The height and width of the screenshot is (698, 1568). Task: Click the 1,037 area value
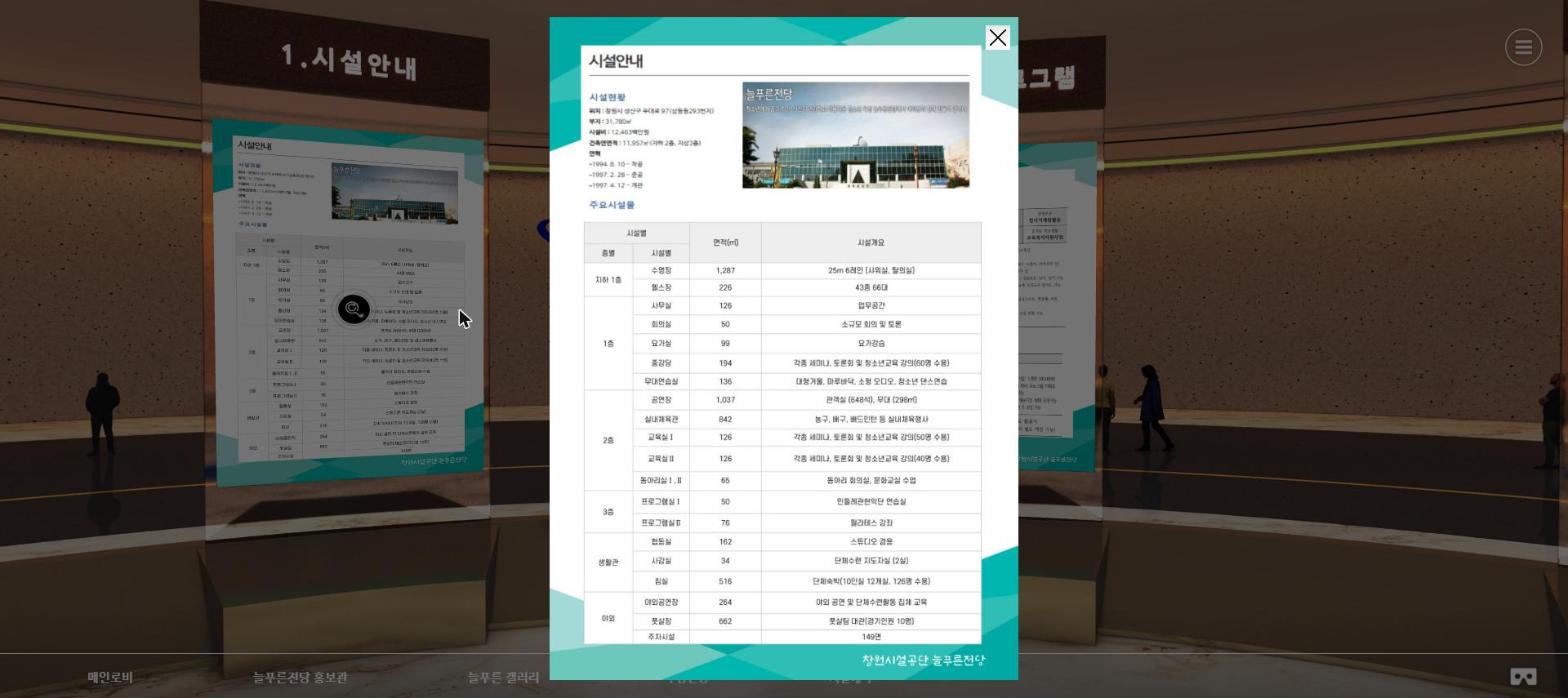point(725,400)
